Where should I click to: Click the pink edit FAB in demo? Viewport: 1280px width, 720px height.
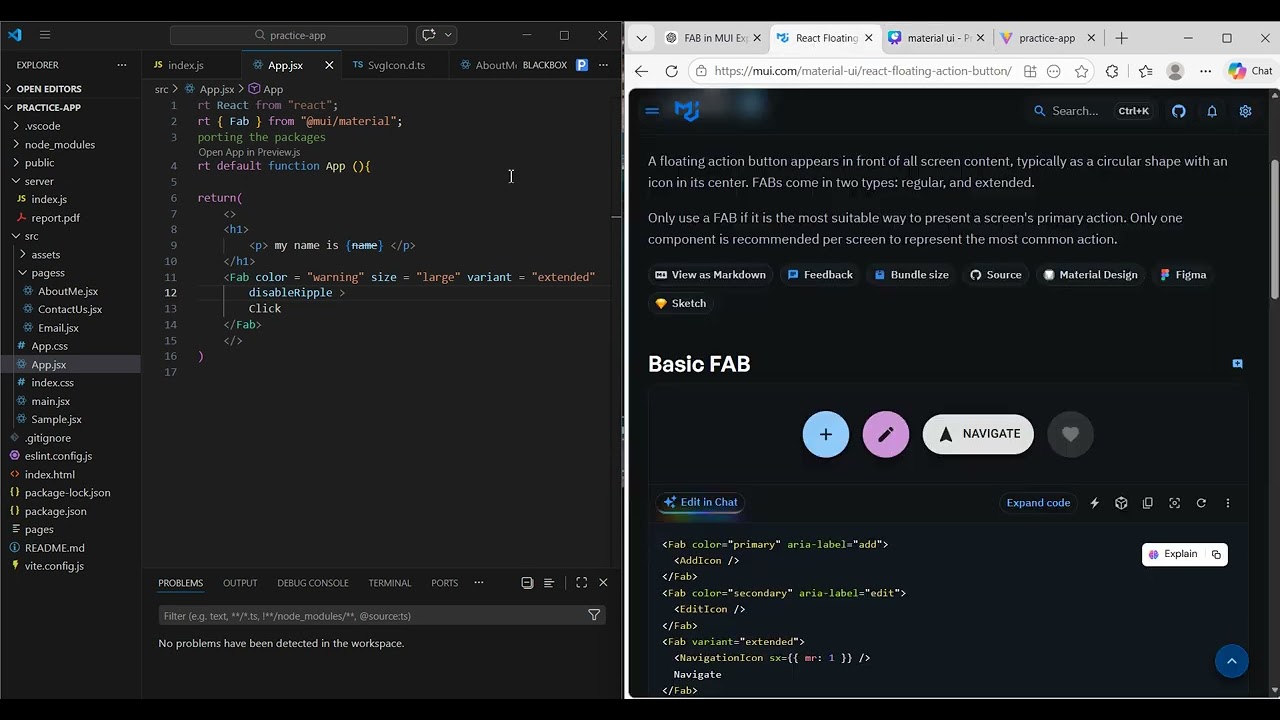(886, 434)
